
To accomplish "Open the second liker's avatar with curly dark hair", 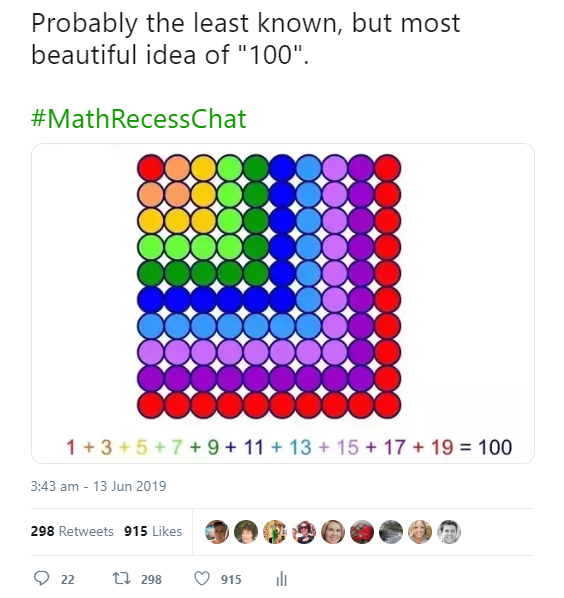I will point(246,532).
